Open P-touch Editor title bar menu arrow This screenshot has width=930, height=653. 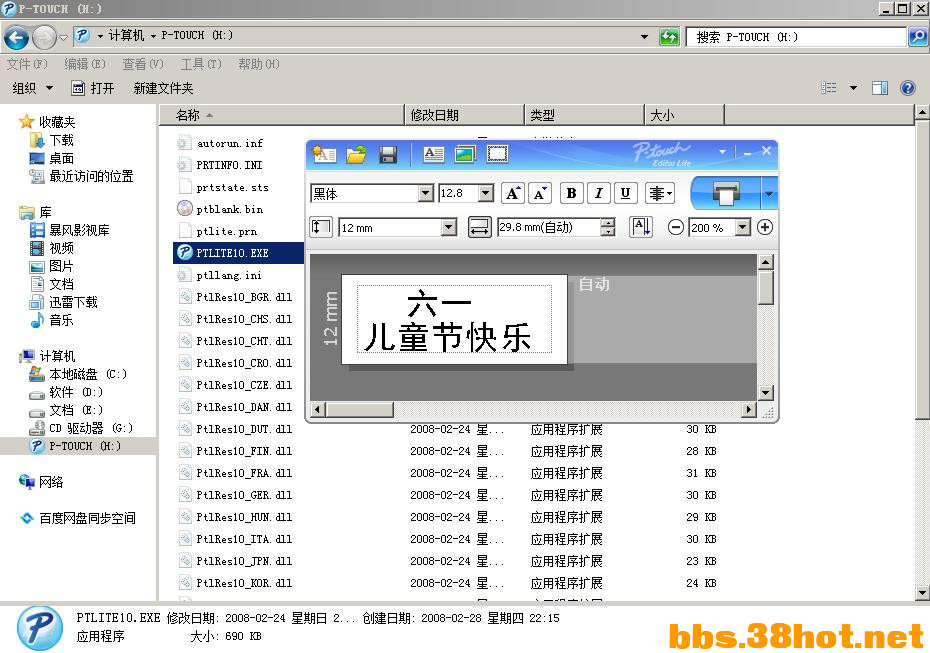[x=722, y=152]
